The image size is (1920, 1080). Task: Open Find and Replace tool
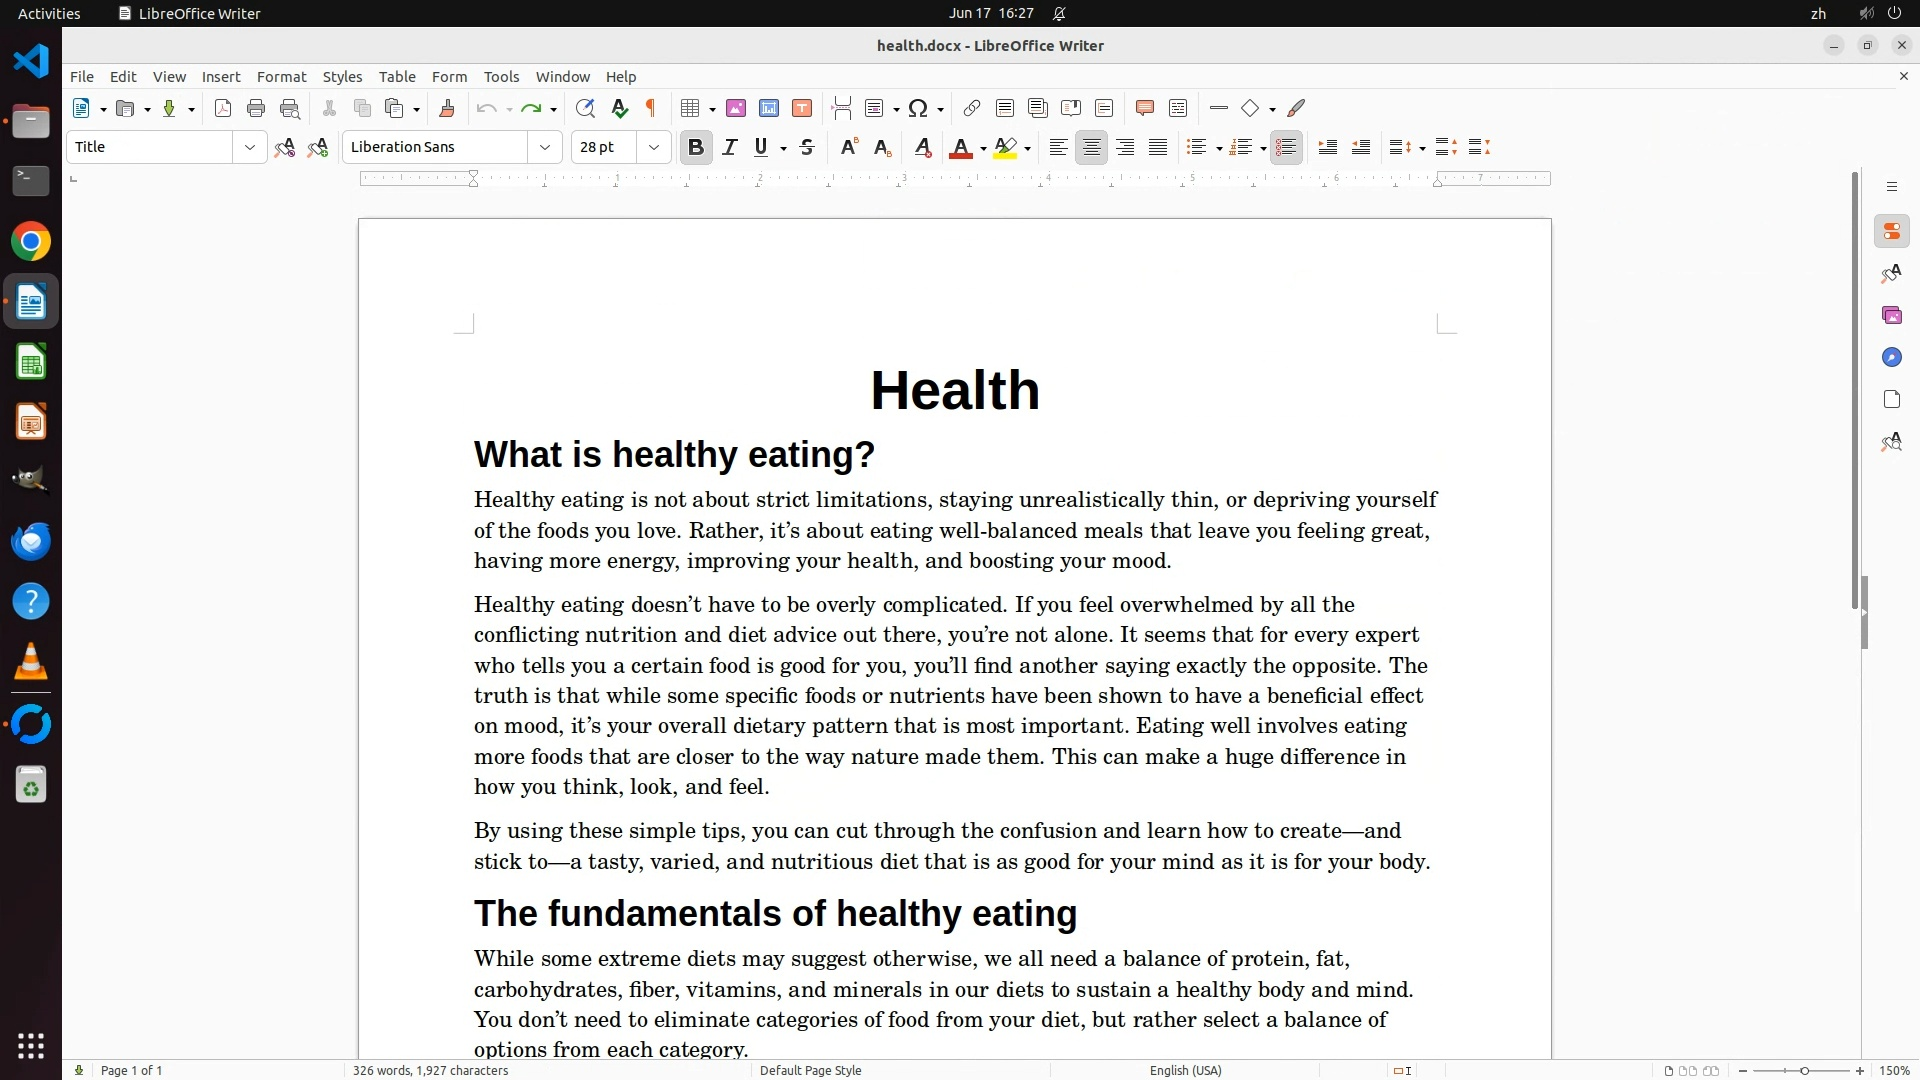click(x=585, y=109)
